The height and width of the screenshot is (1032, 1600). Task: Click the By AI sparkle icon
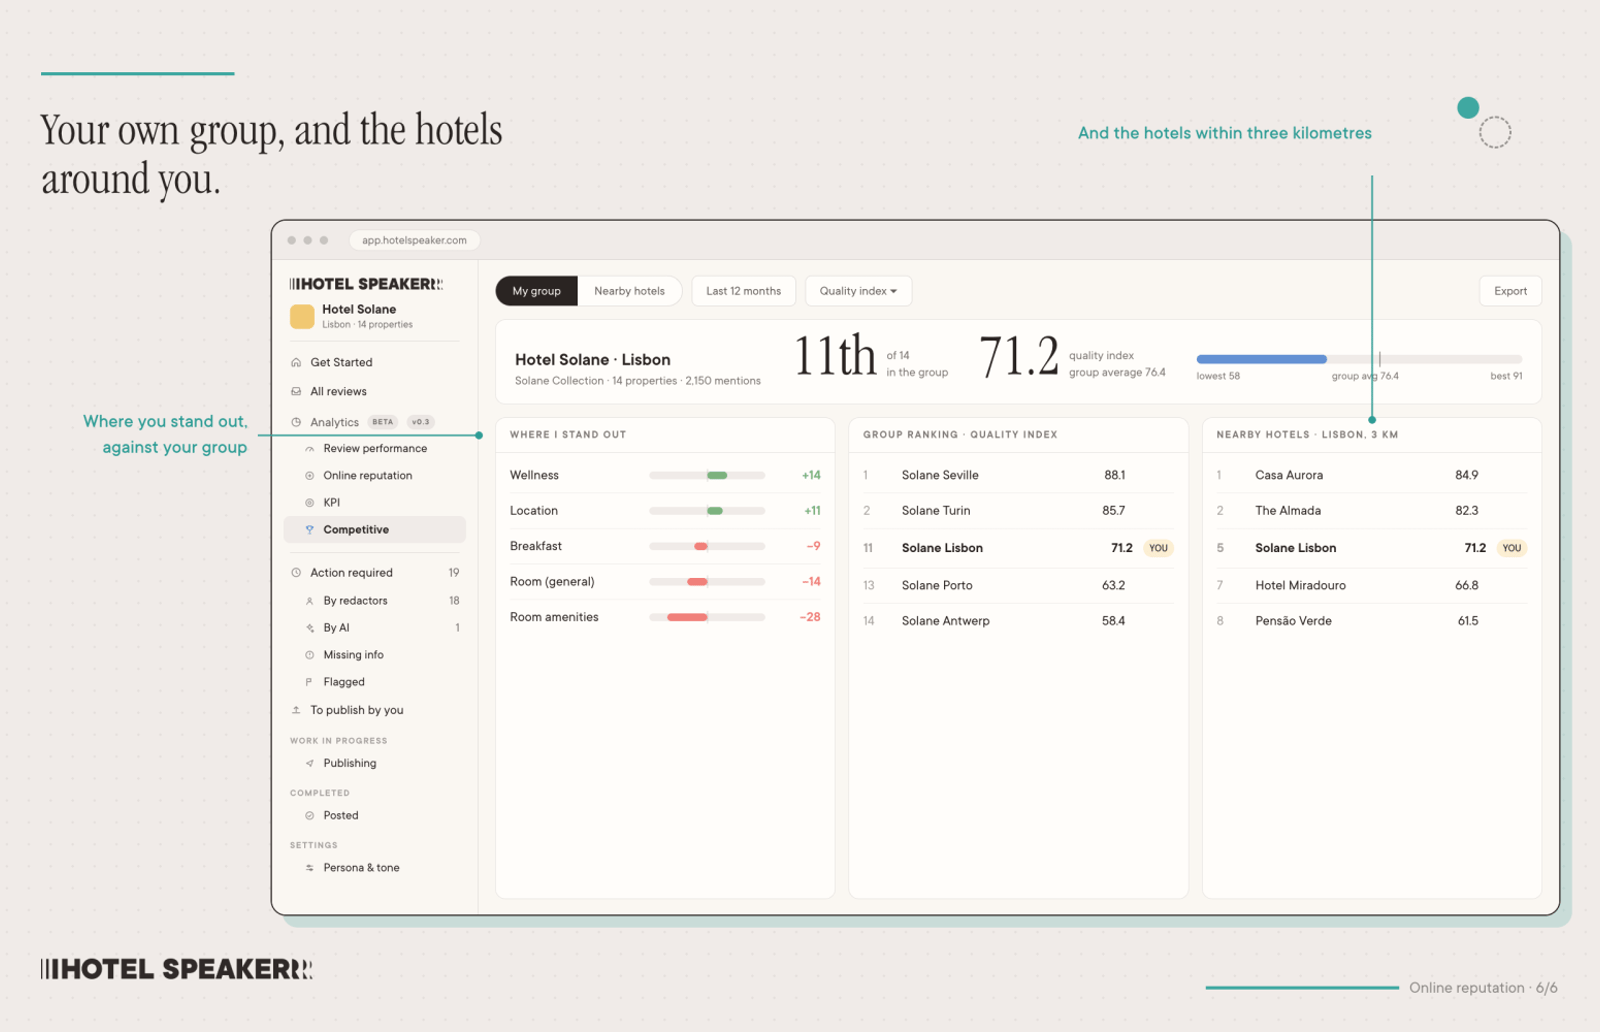(x=310, y=628)
